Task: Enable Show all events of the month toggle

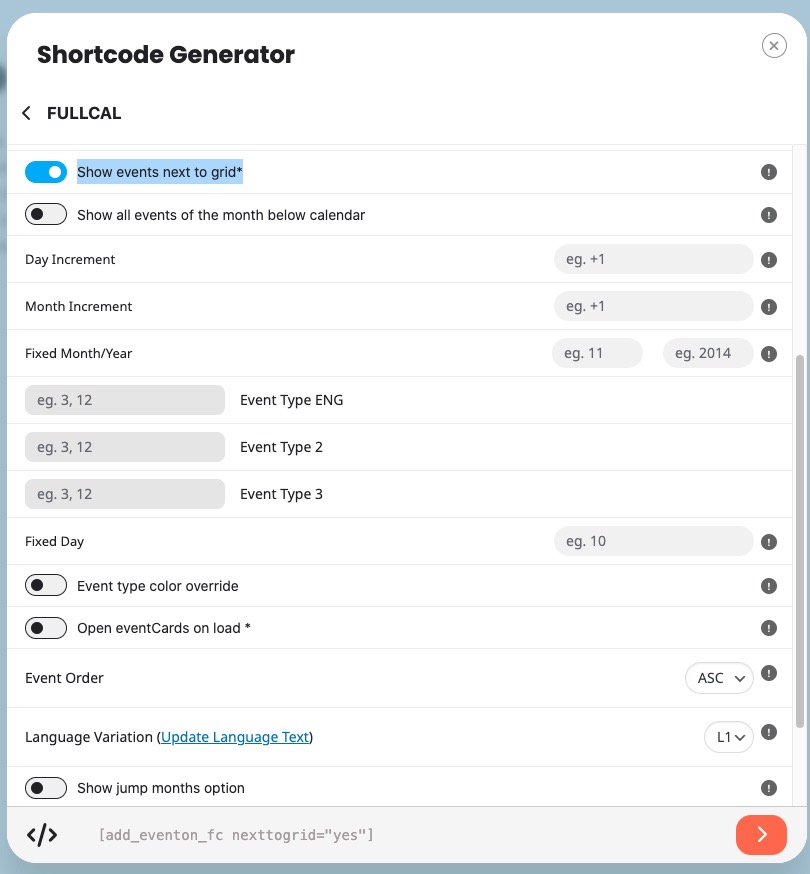Action: pos(46,215)
